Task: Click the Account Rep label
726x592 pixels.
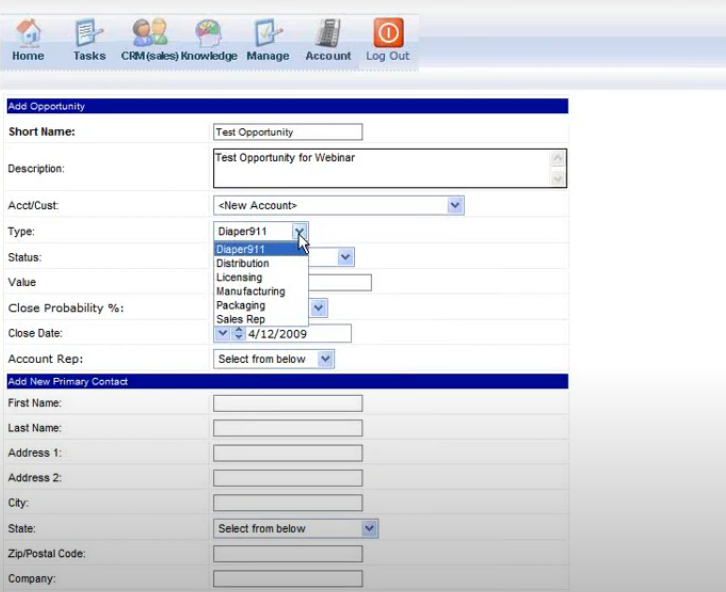Action: click(45, 359)
